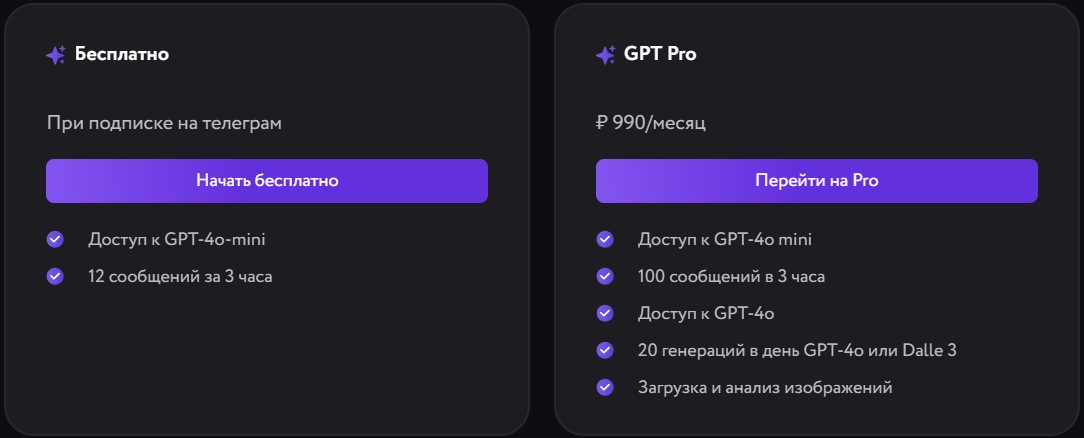Click the Pro plan Доступ к GPT-4o text

[706, 313]
